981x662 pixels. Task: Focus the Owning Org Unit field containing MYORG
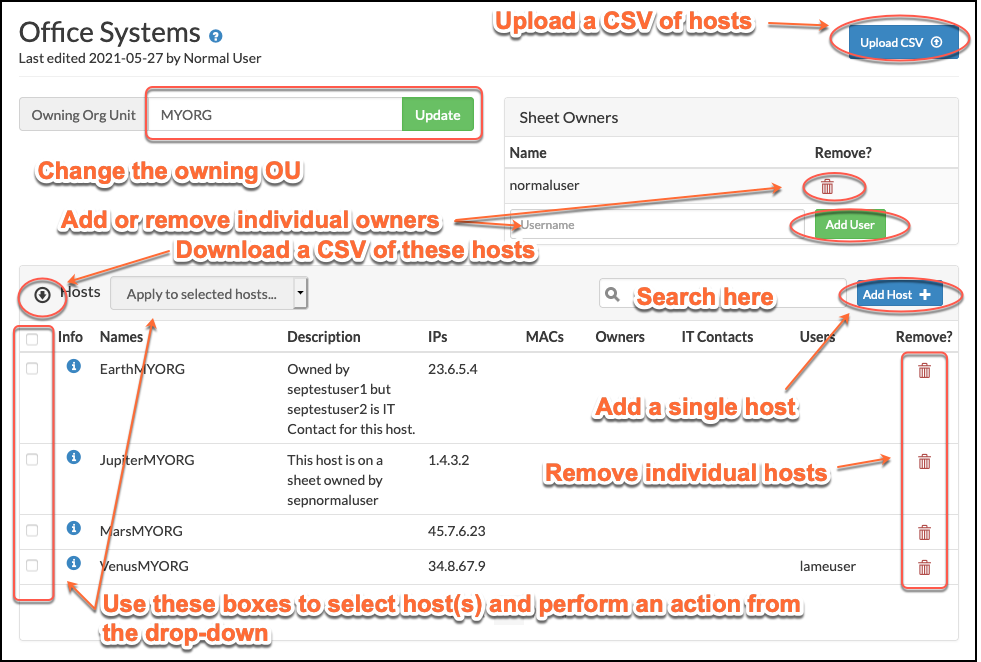[275, 115]
